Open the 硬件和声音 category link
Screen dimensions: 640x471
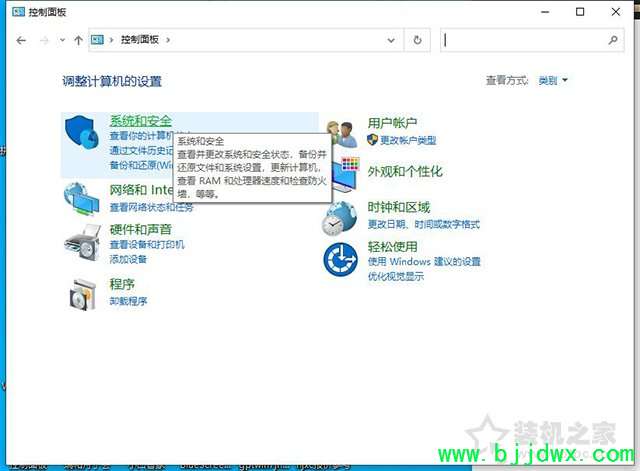[140, 229]
